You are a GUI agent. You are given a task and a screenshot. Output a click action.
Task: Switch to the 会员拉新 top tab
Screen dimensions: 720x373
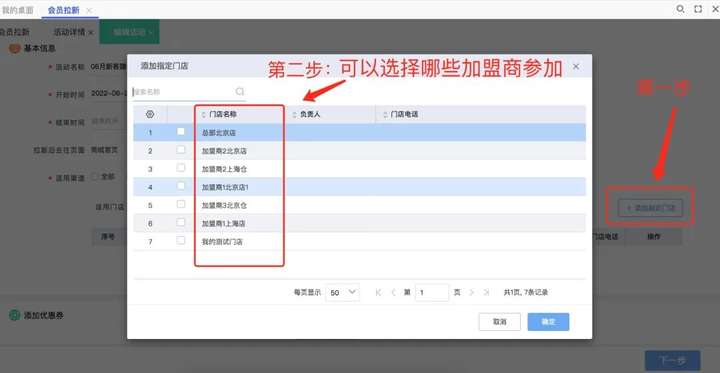click(x=64, y=10)
